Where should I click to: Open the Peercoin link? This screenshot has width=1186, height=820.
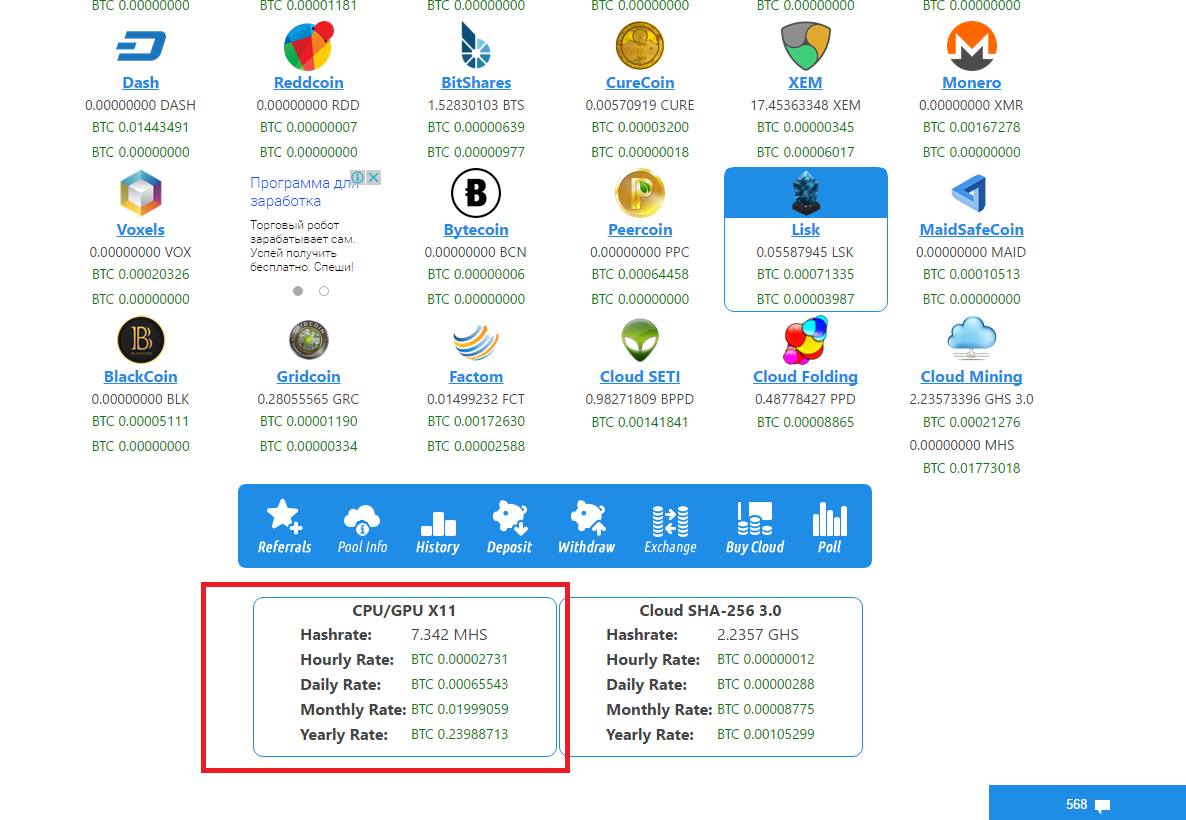[640, 229]
